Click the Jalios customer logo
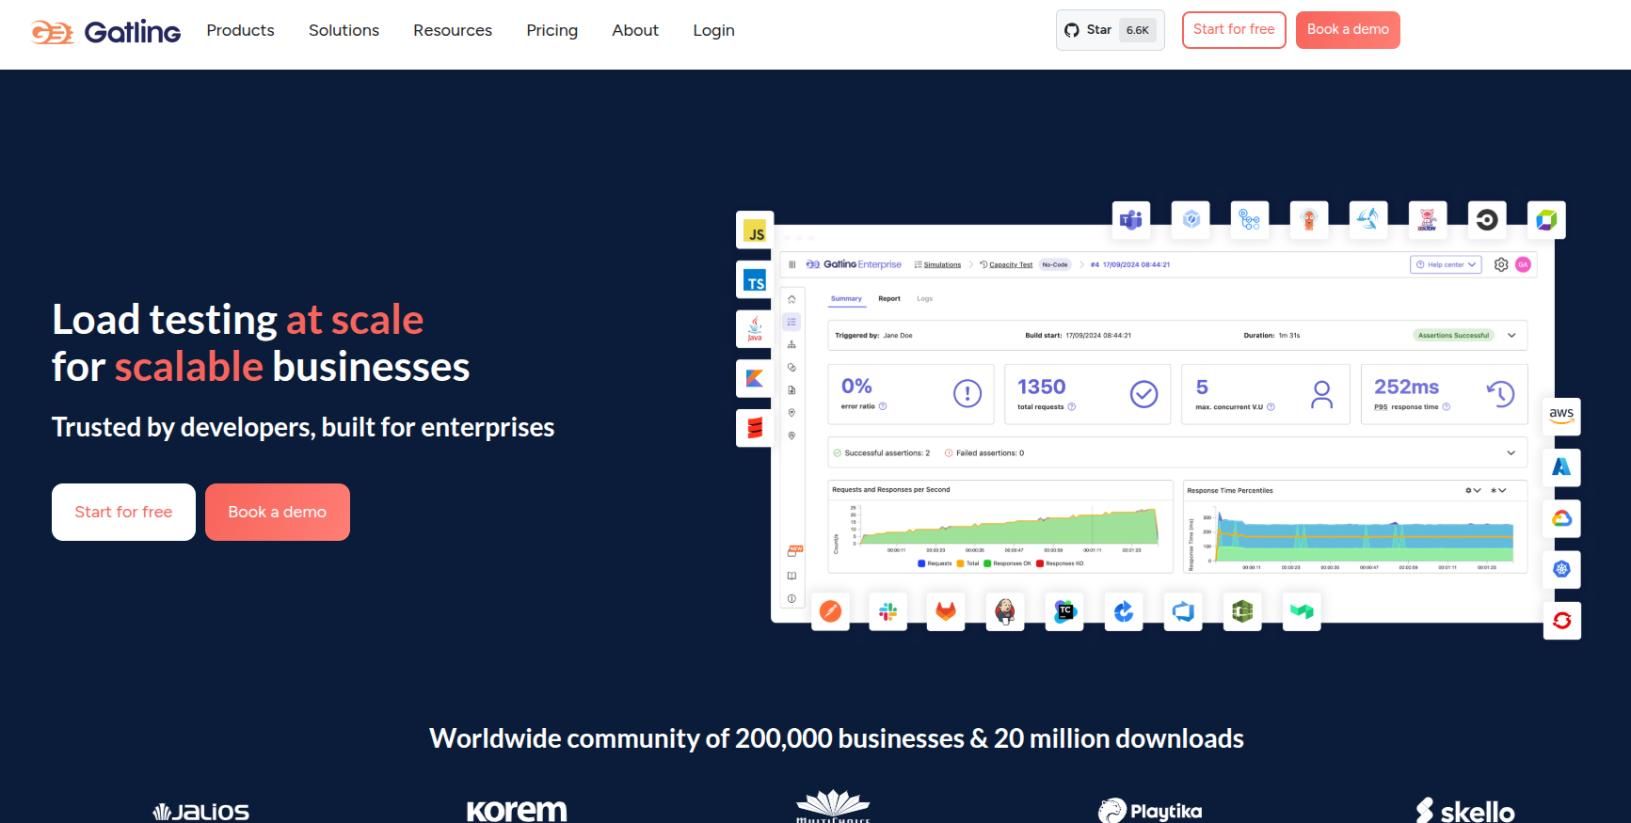The height and width of the screenshot is (823, 1631). click(201, 811)
